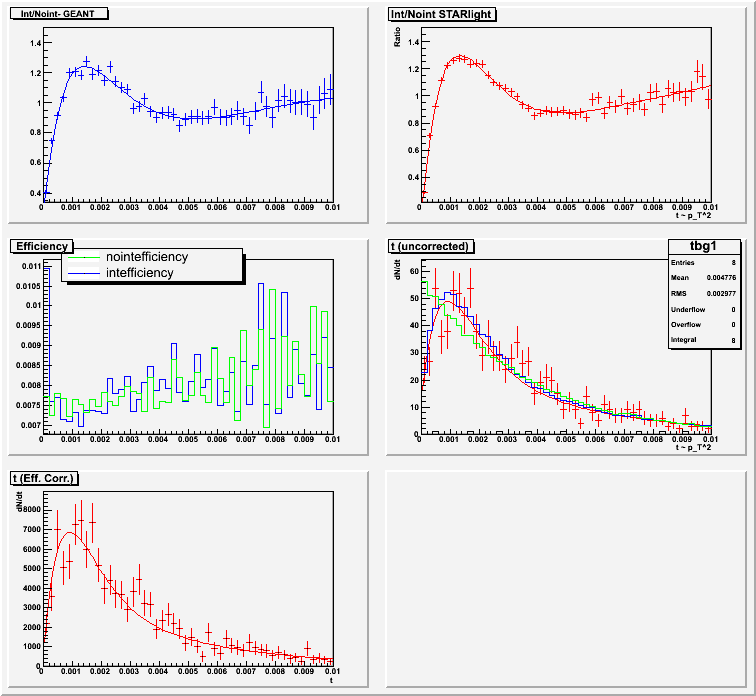
Task: Select the 'Int/Noint STARlight' title box
Action: [x=442, y=14]
